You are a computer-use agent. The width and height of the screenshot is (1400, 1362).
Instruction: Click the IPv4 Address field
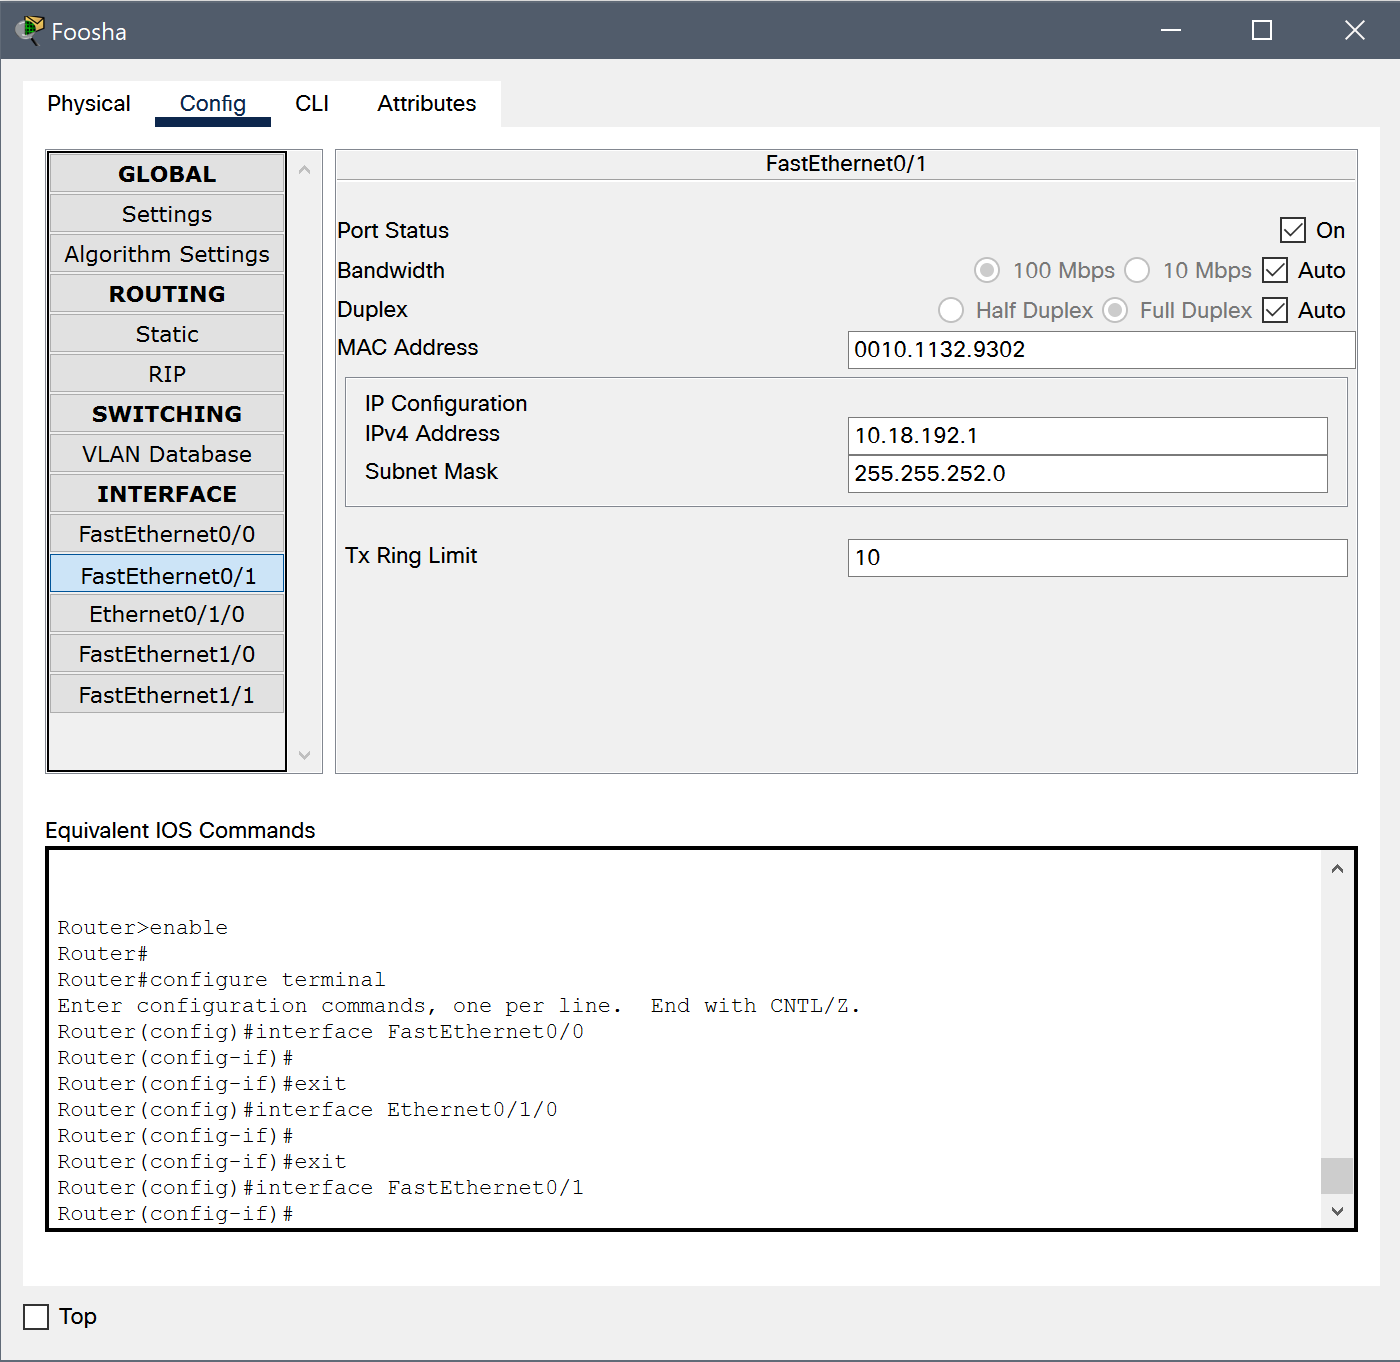(x=1087, y=436)
